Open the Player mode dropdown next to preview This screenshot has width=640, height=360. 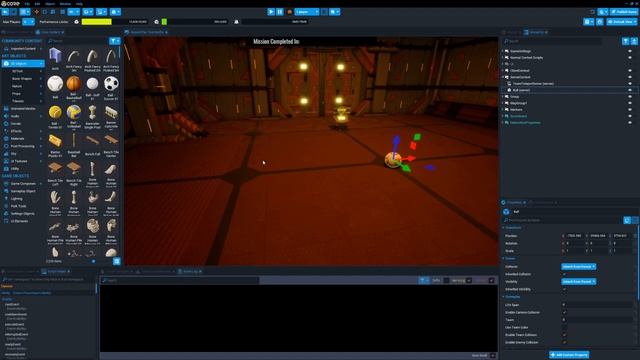(x=307, y=12)
